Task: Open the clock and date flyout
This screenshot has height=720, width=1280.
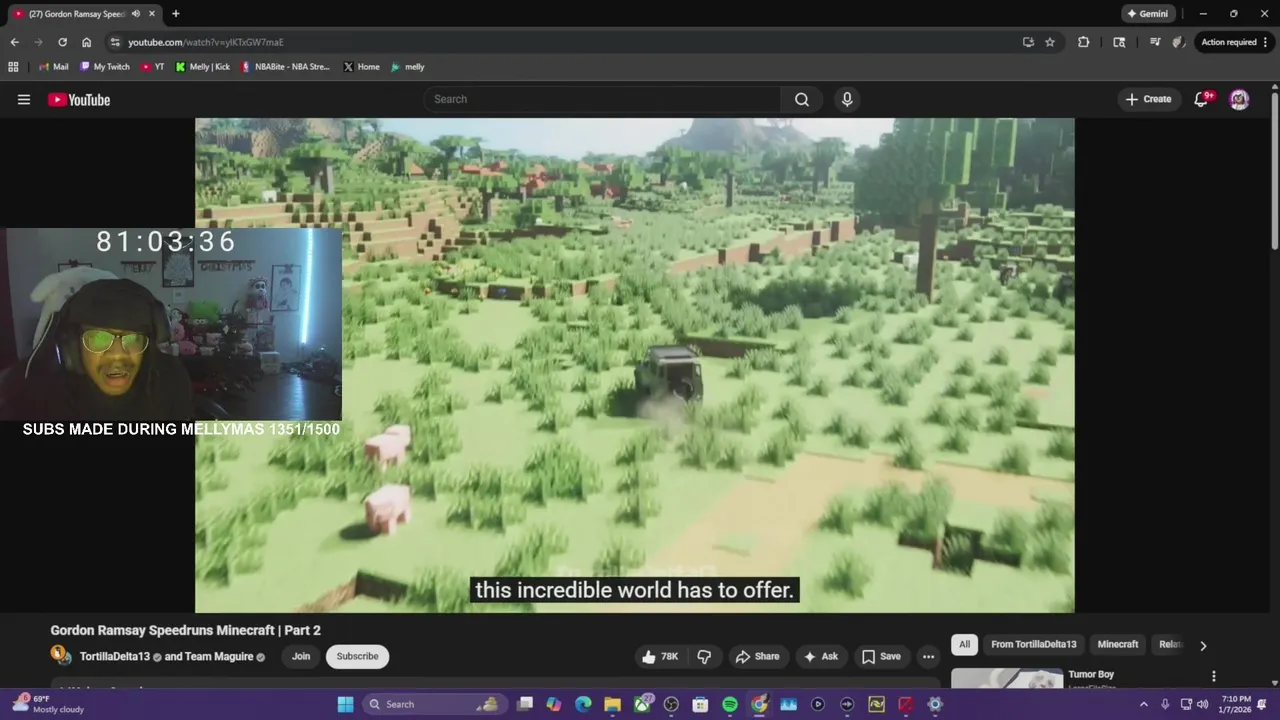Action: pyautogui.click(x=1236, y=704)
